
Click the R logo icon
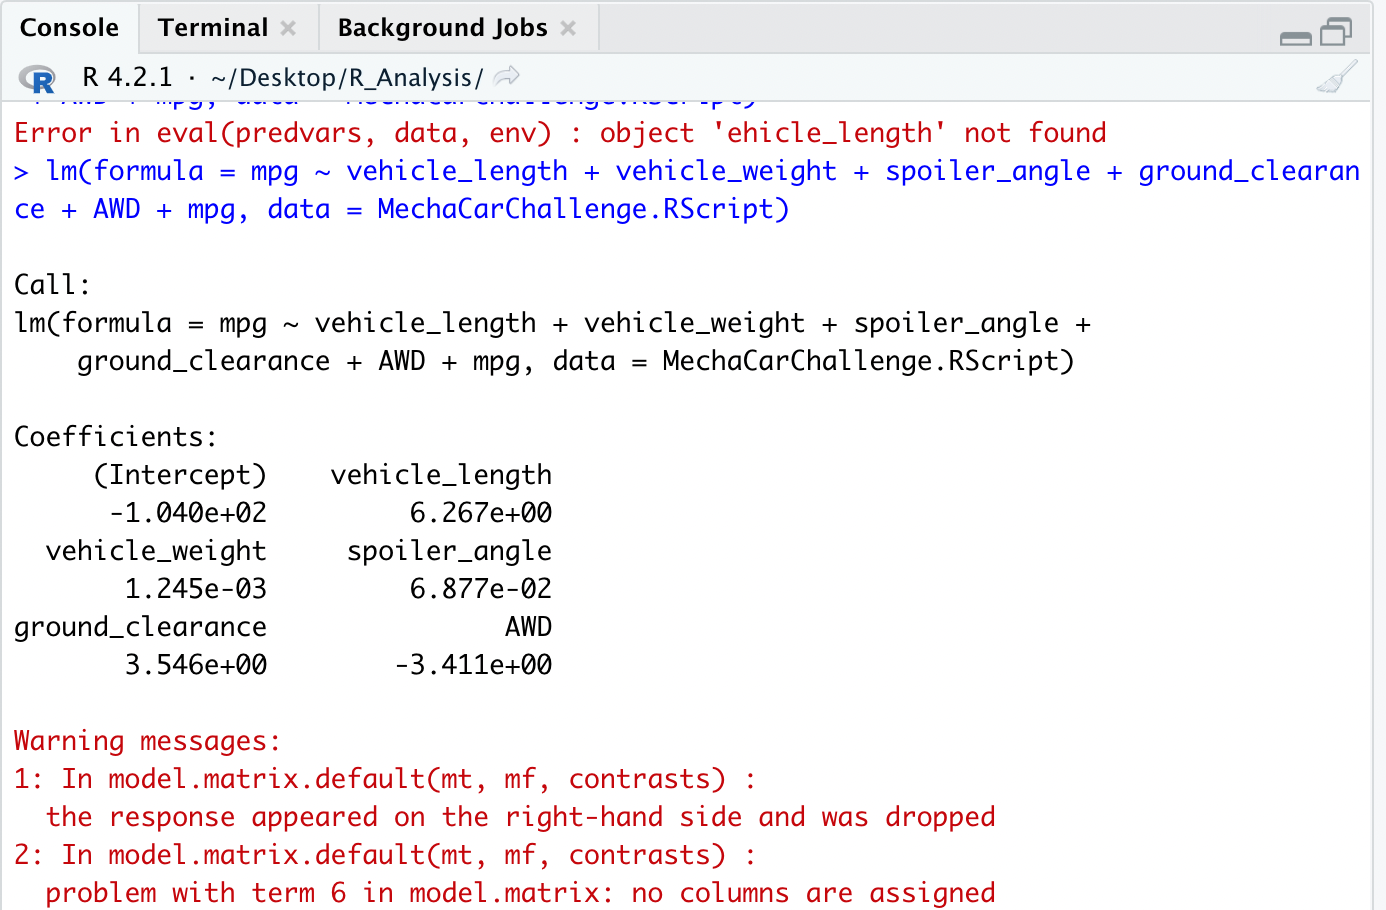(37, 79)
